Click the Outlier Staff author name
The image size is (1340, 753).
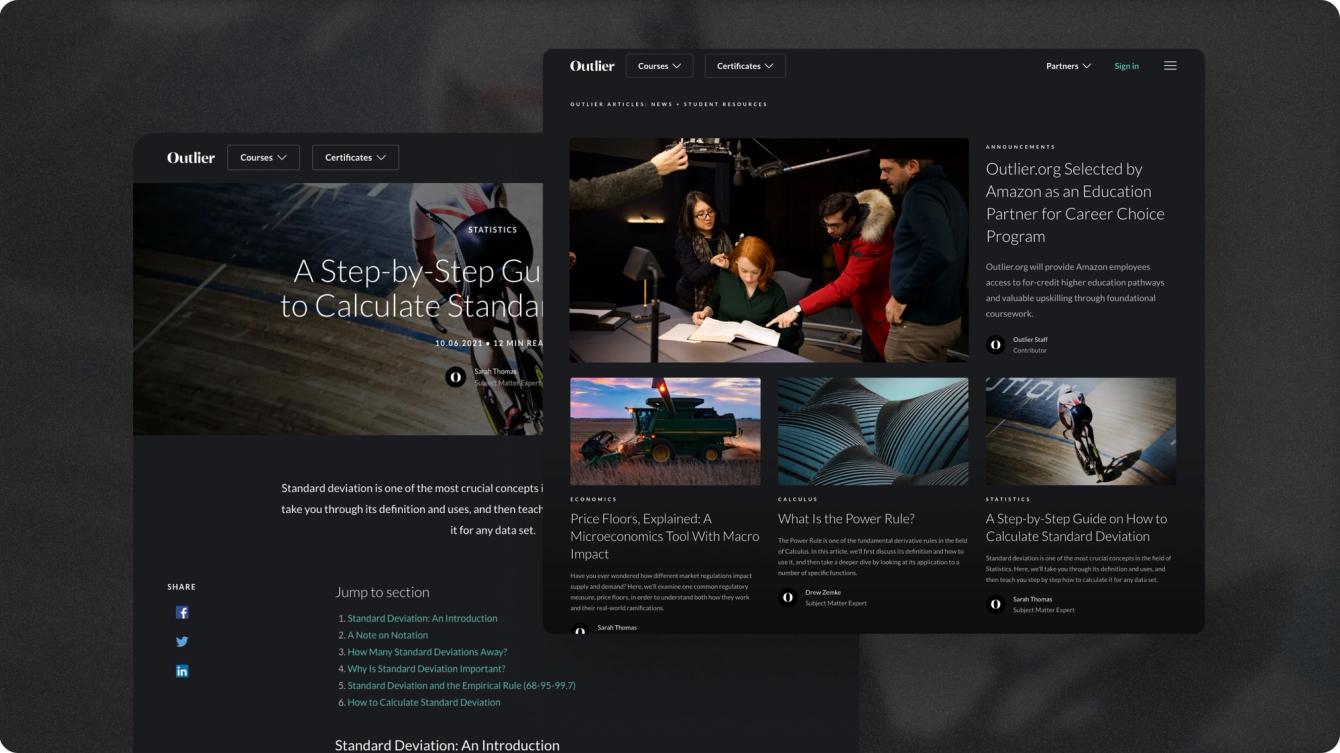tap(1030, 340)
